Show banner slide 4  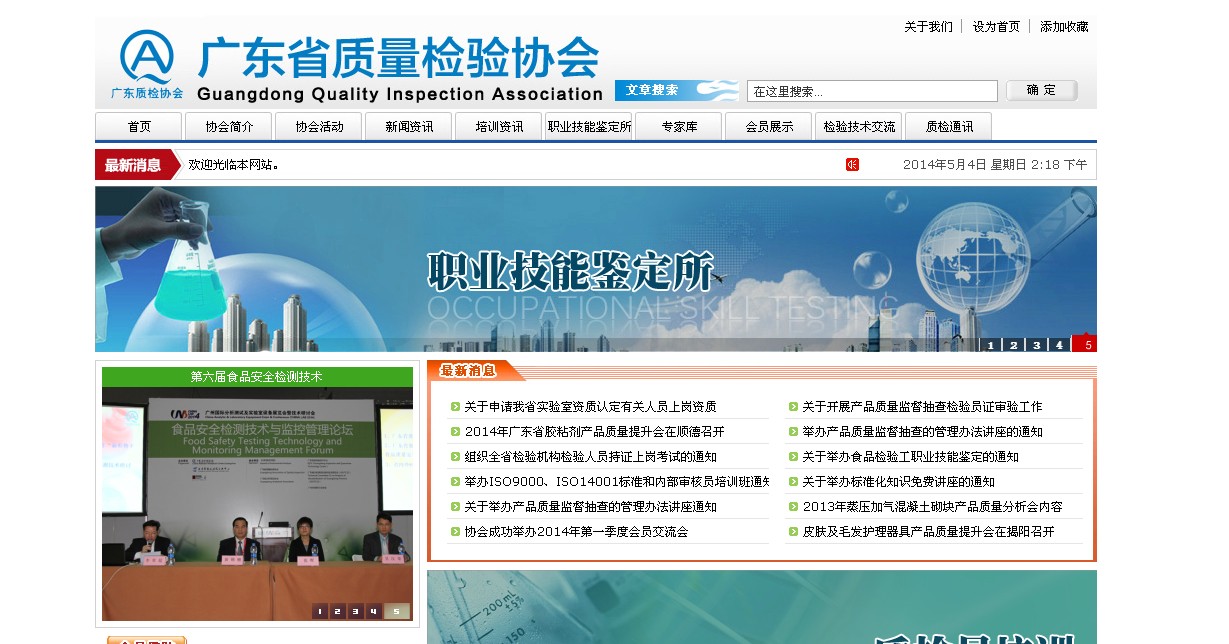click(1059, 345)
